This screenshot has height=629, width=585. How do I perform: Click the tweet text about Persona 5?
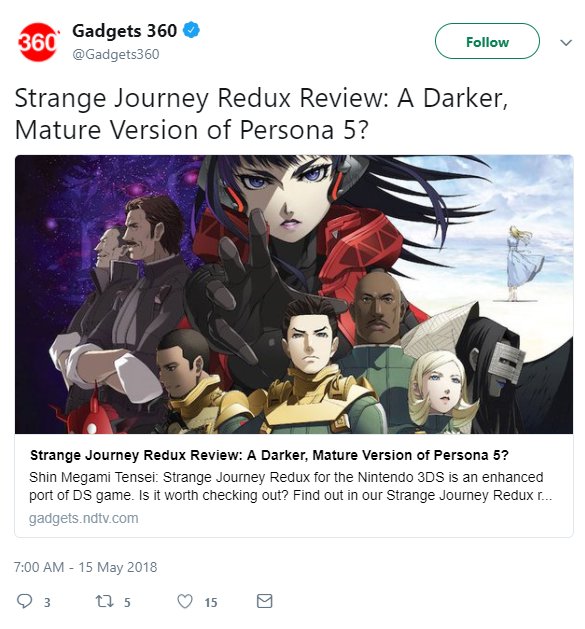(261, 114)
